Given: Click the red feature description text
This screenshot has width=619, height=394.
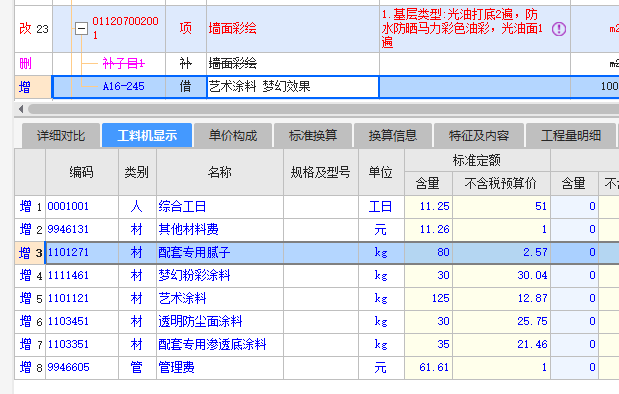Looking at the screenshot, I should pyautogui.click(x=462, y=28).
